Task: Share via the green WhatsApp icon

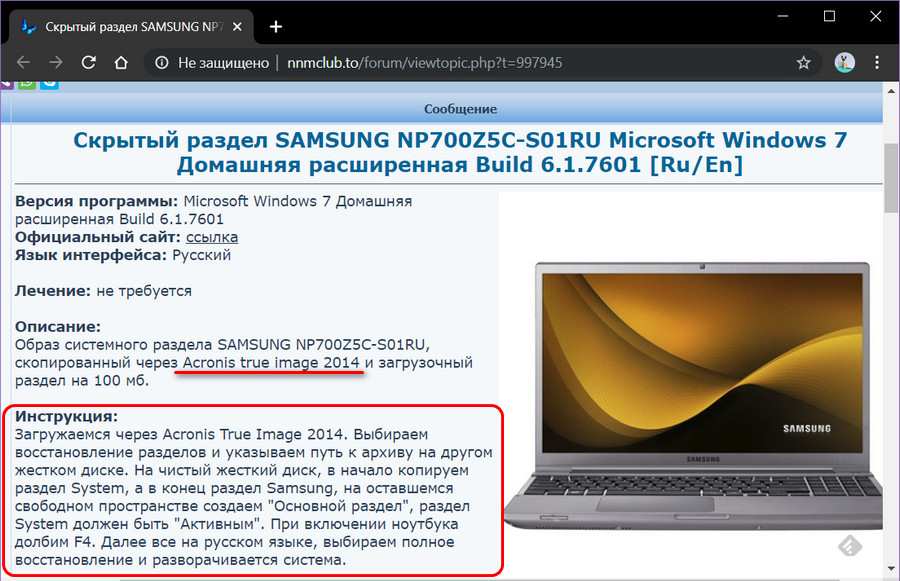Action: point(26,84)
